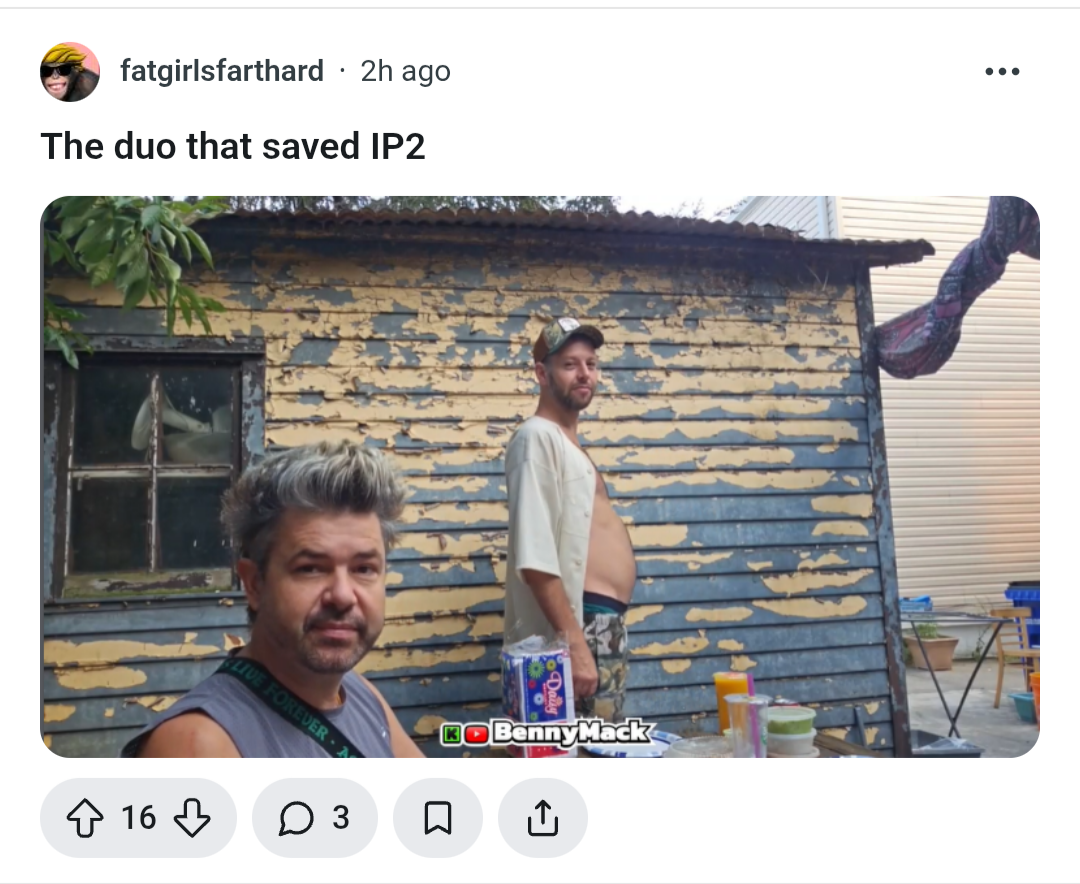
Task: Click the fatgirlsfarthard profile avatar
Action: click(70, 72)
